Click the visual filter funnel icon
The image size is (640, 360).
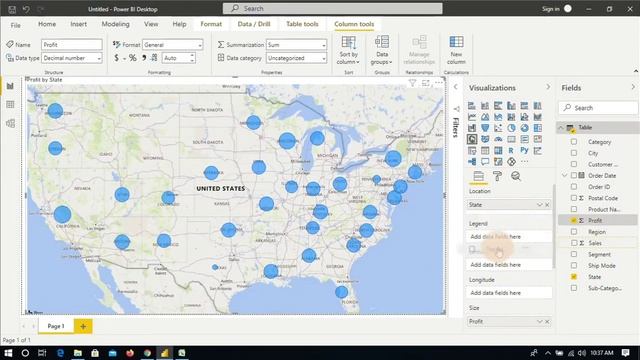pyautogui.click(x=412, y=83)
